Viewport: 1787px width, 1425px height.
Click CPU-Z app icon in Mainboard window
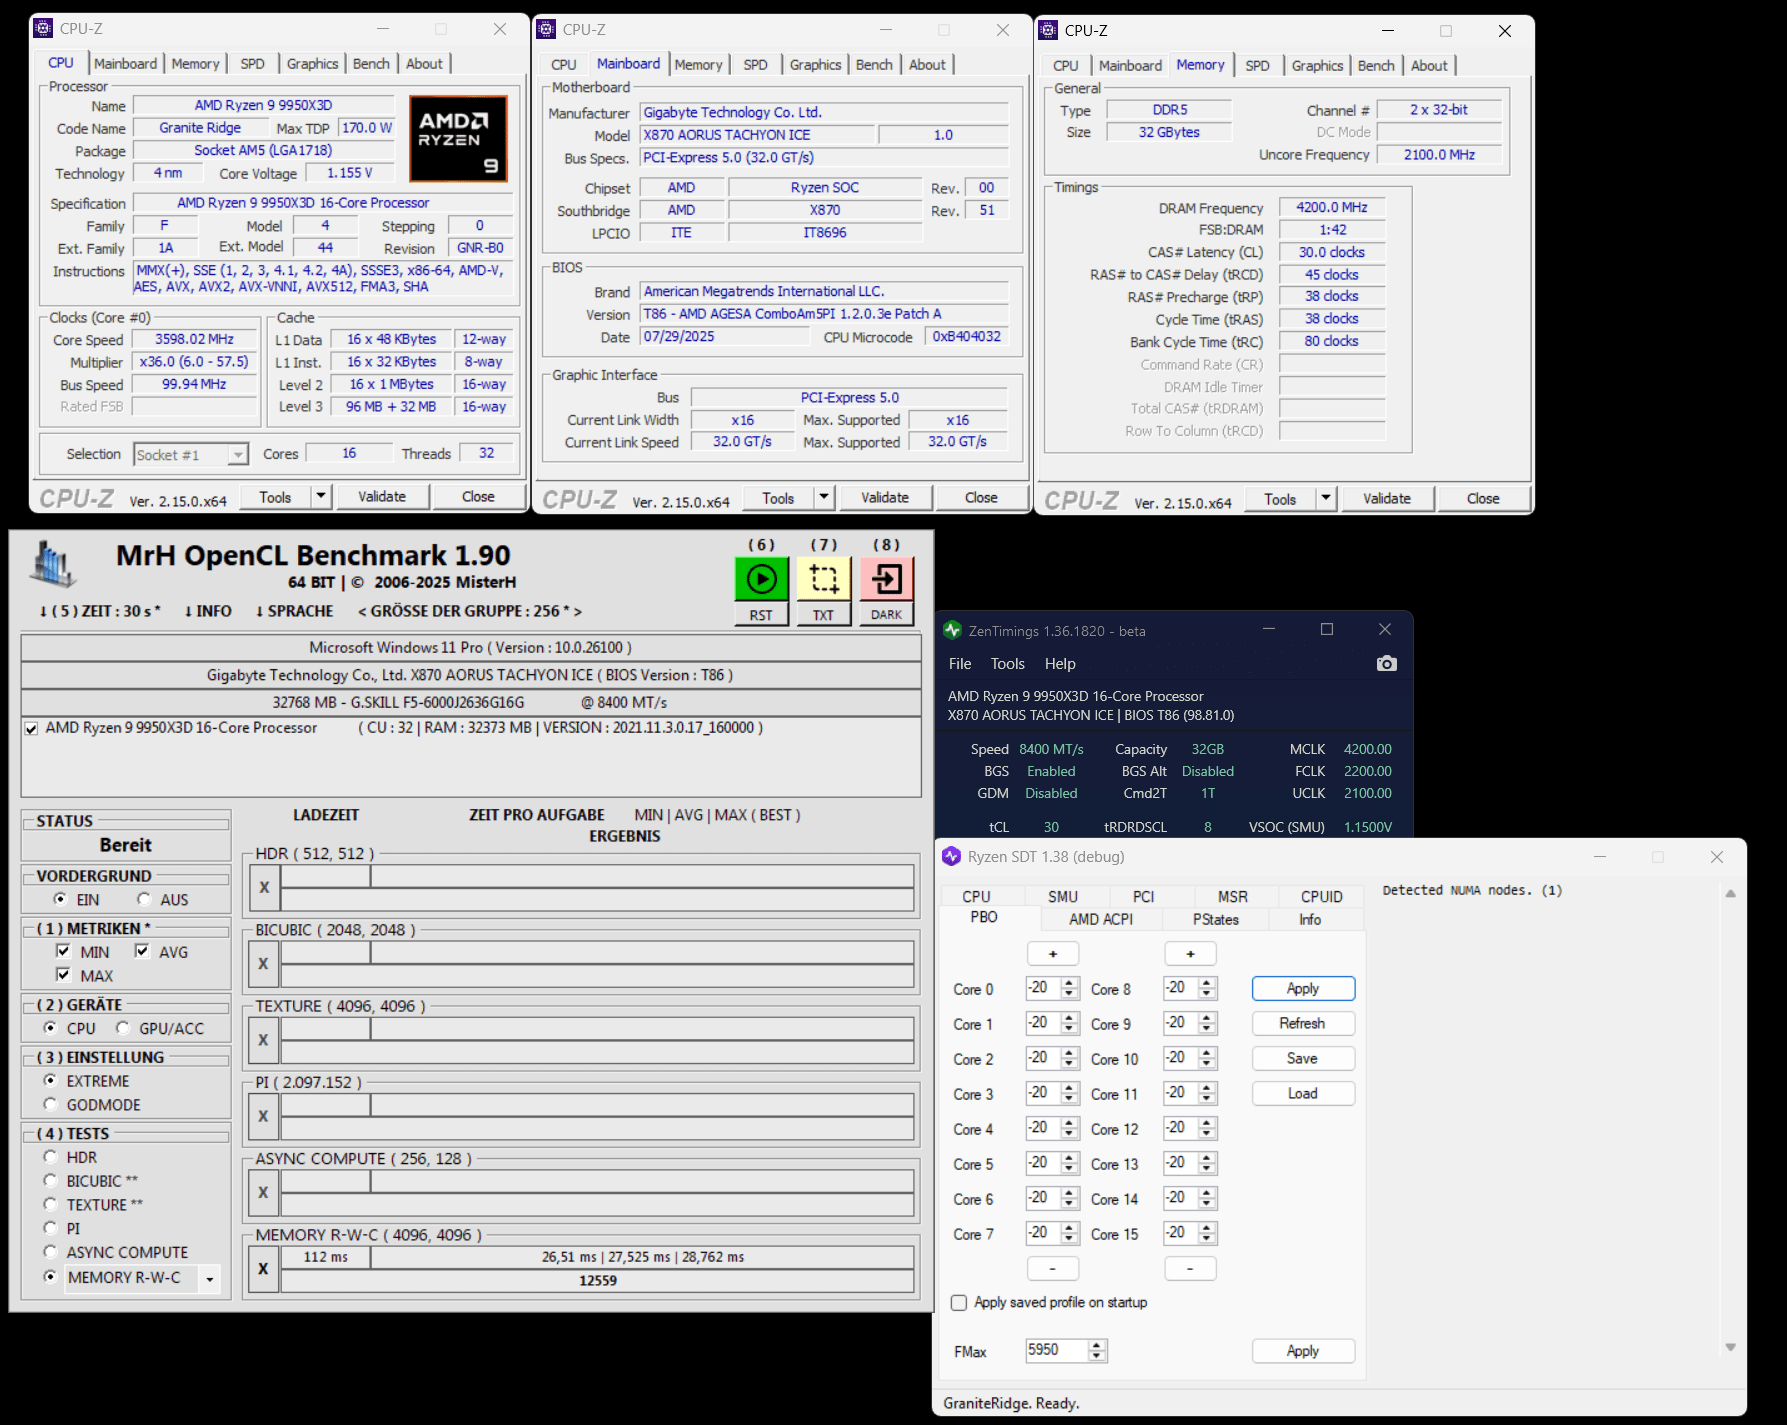(x=546, y=30)
